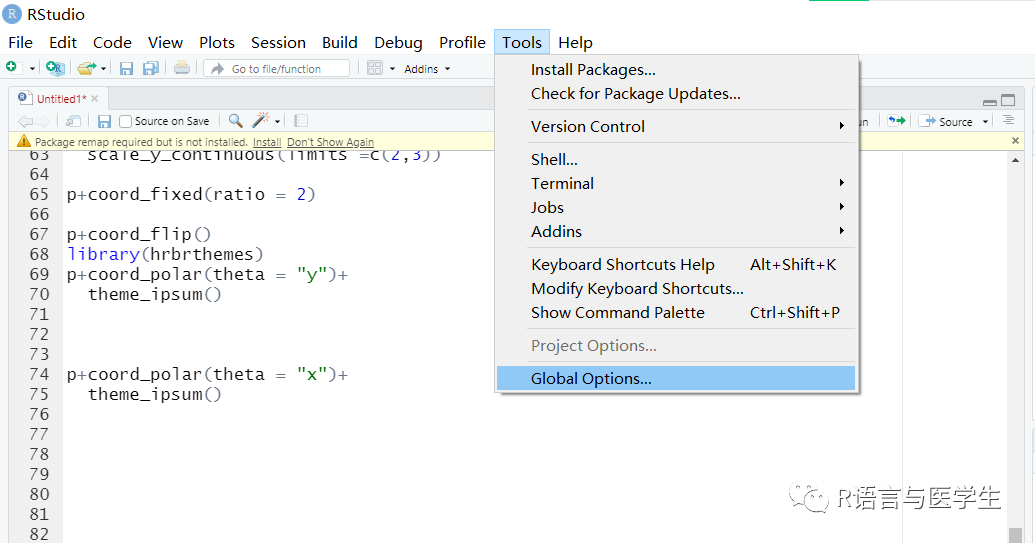This screenshot has width=1035, height=543.
Task: Click the Go to file/function field
Action: [277, 69]
